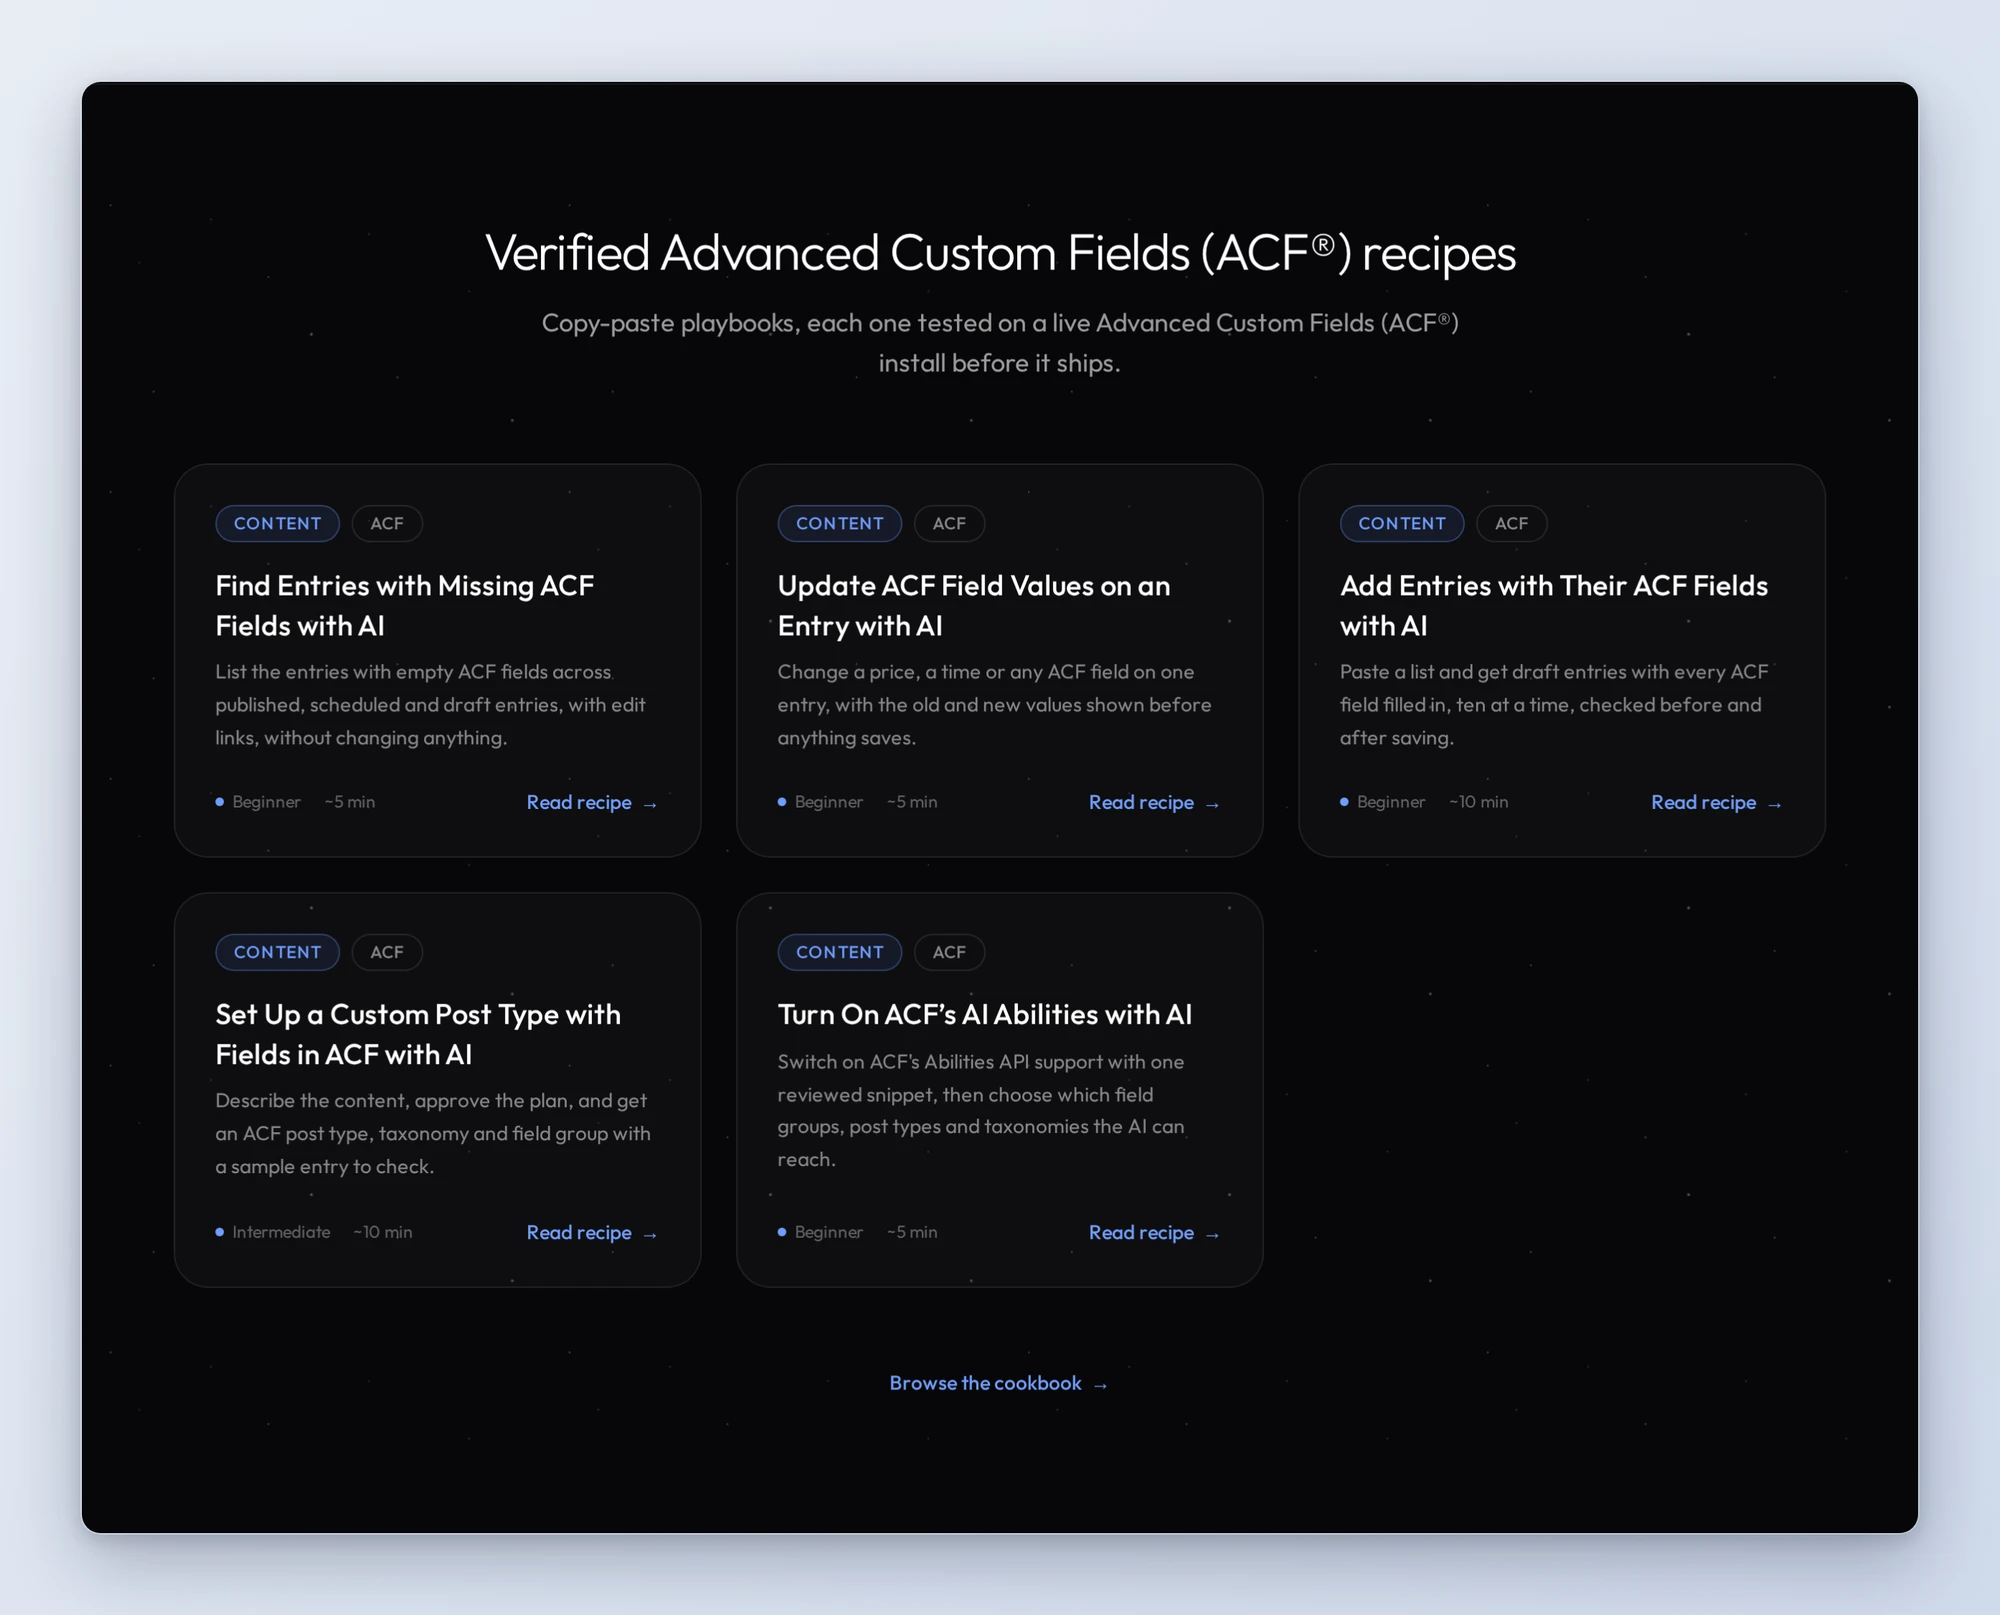The image size is (2000, 1615).
Task: Click description 'Describe the content, approve the plan'
Action: (433, 1133)
